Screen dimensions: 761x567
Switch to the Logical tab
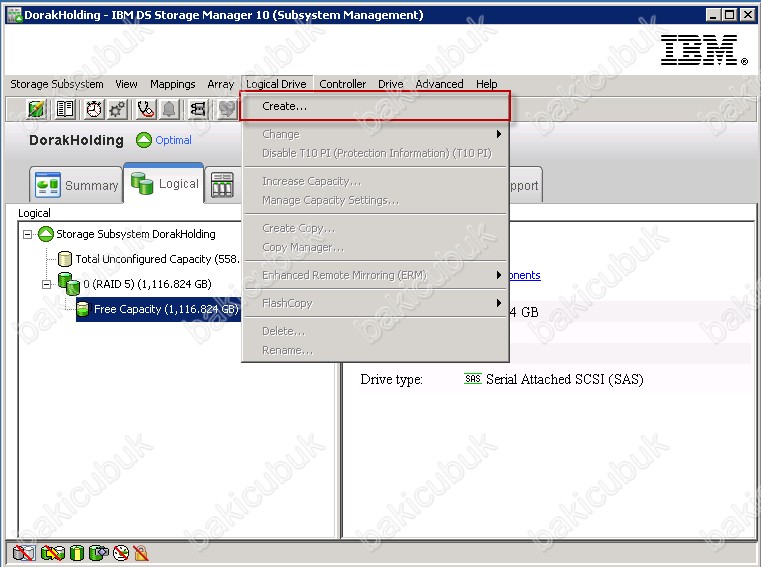click(x=164, y=183)
